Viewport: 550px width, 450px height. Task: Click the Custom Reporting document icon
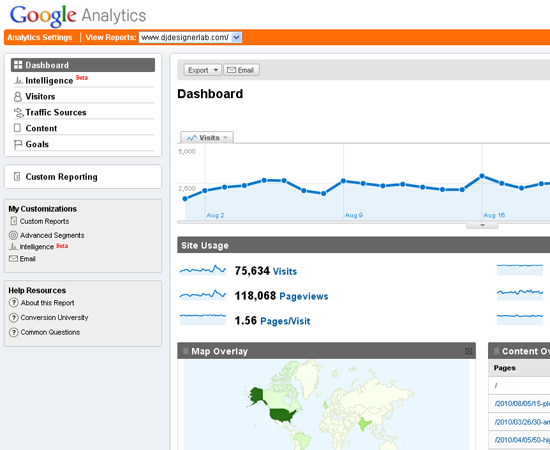[x=17, y=176]
